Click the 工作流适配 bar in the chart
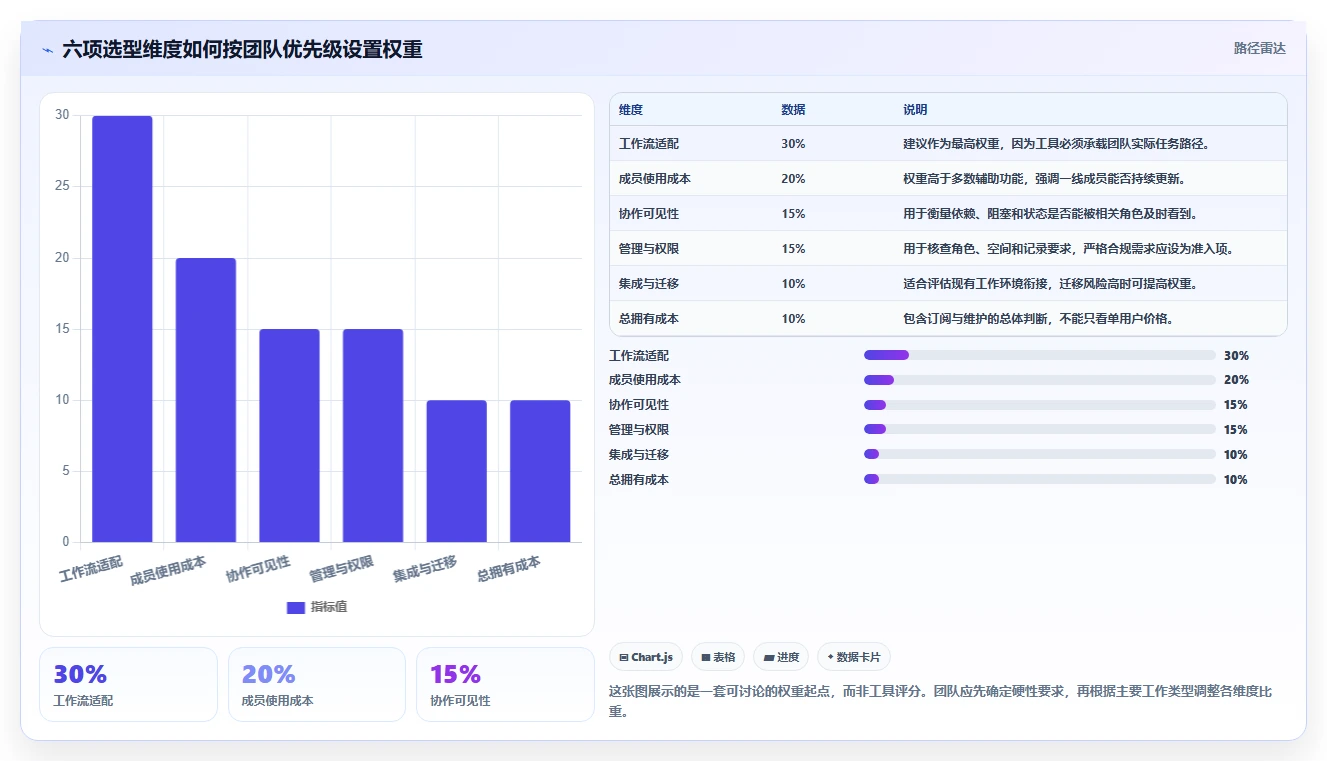This screenshot has height=761, width=1327. pyautogui.click(x=122, y=329)
